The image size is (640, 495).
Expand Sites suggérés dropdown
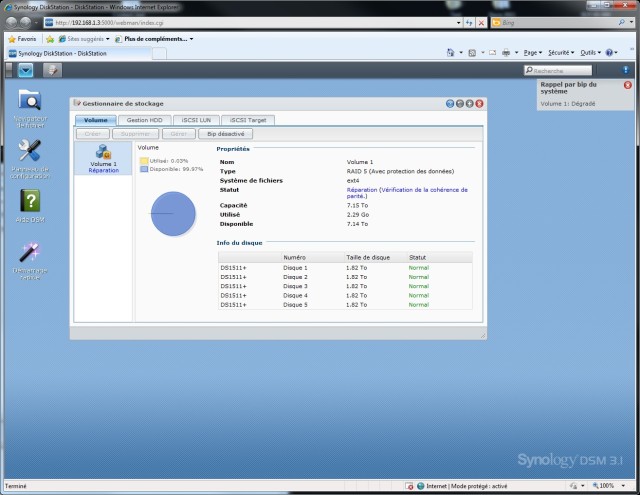pyautogui.click(x=108, y=39)
